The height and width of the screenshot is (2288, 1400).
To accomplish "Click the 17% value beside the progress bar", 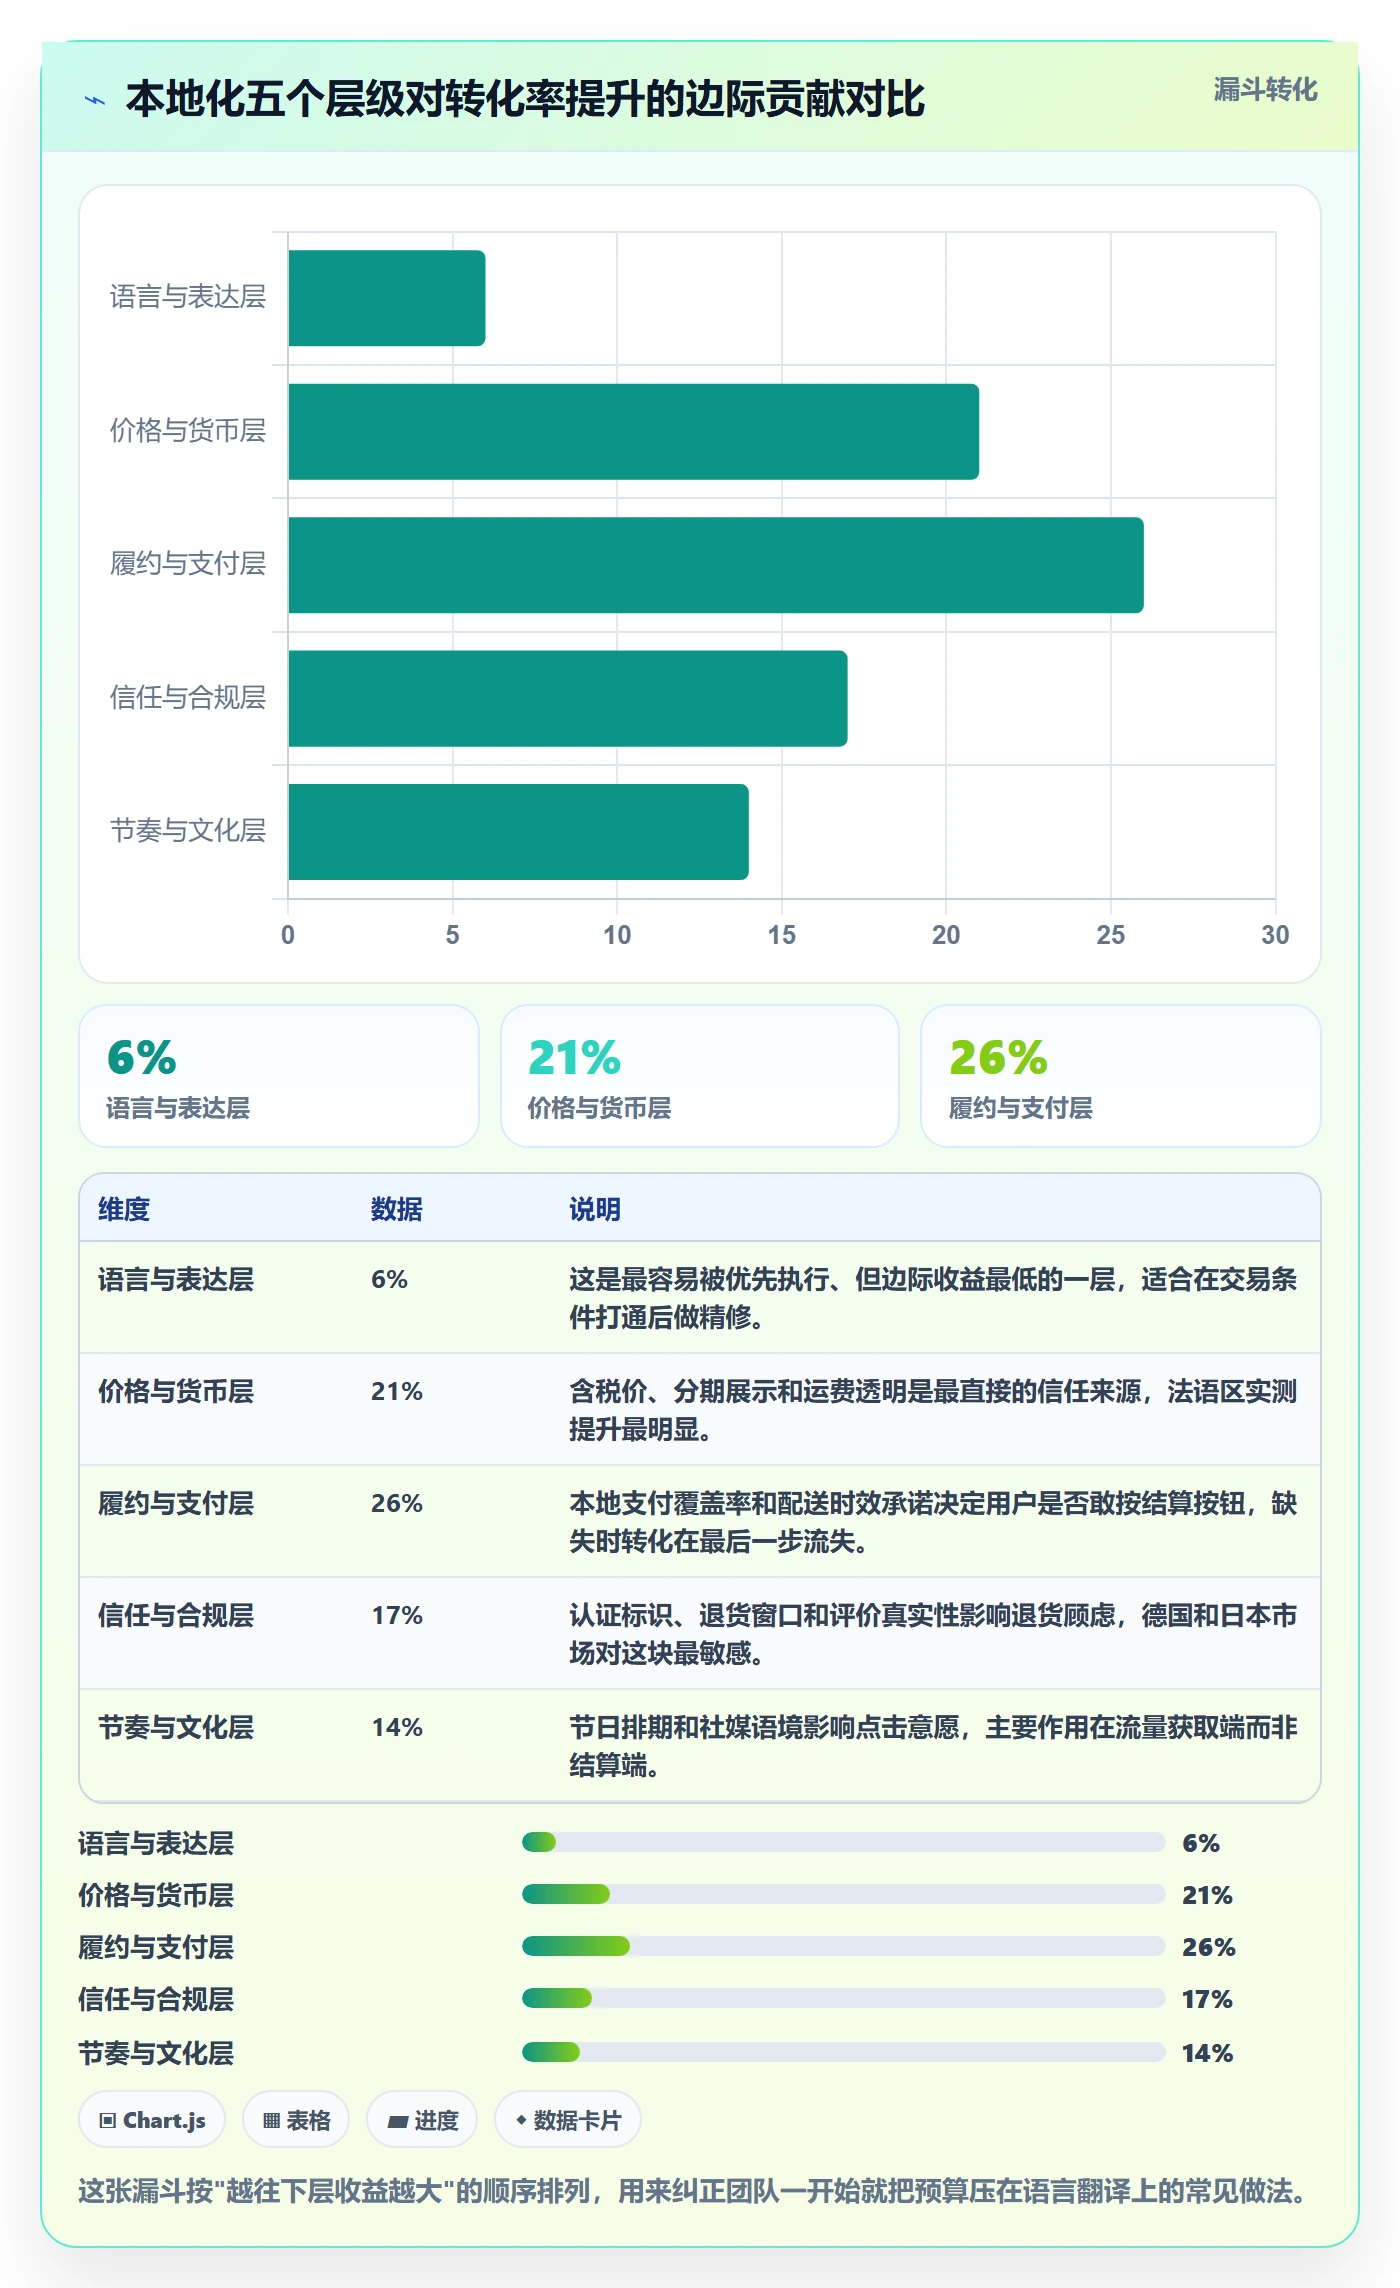I will [1207, 1999].
